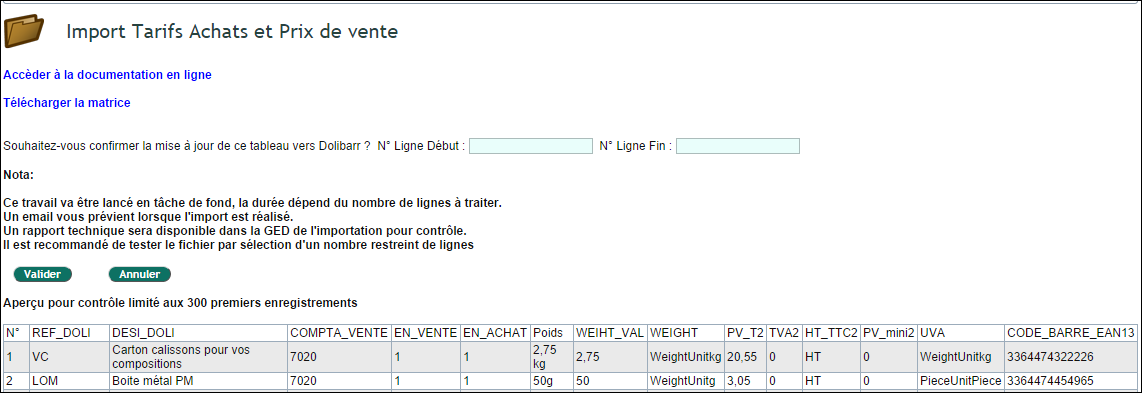1142x393 pixels.
Task: Select the CODE_BARRE_EAN13 column header
Action: 1070,333
